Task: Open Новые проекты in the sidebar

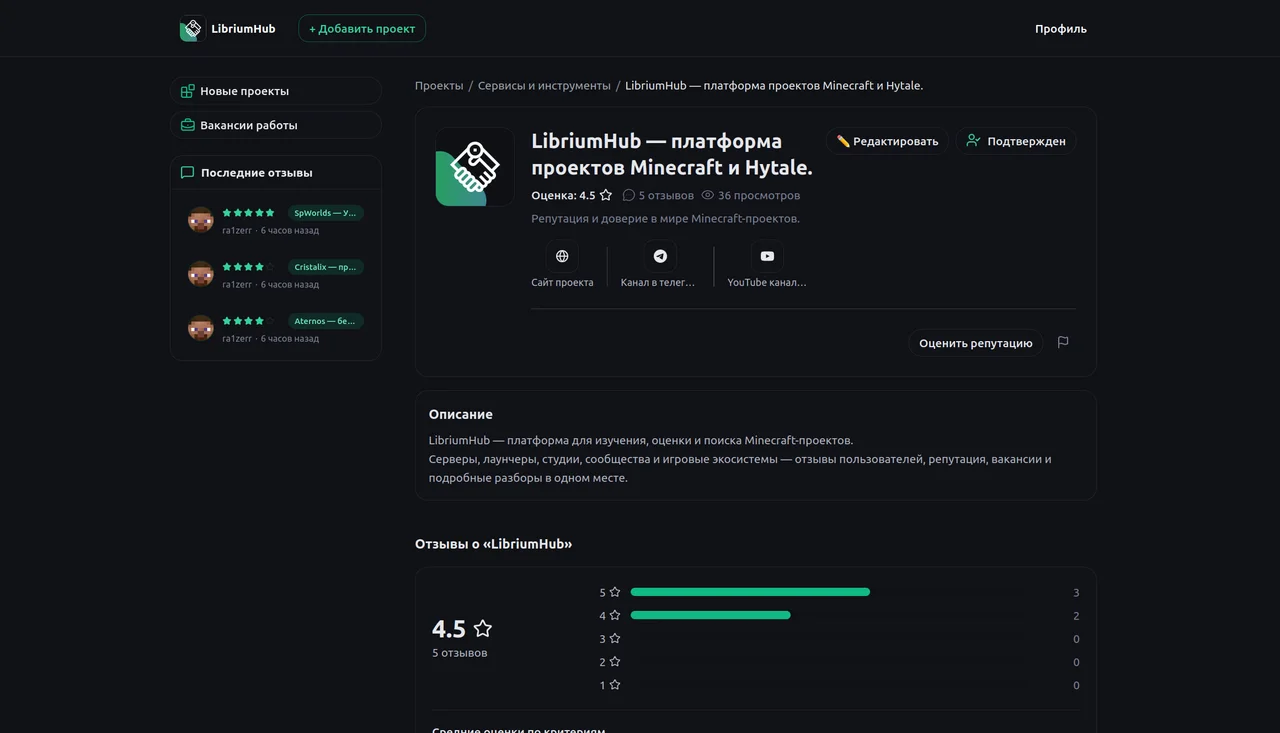Action: 276,91
